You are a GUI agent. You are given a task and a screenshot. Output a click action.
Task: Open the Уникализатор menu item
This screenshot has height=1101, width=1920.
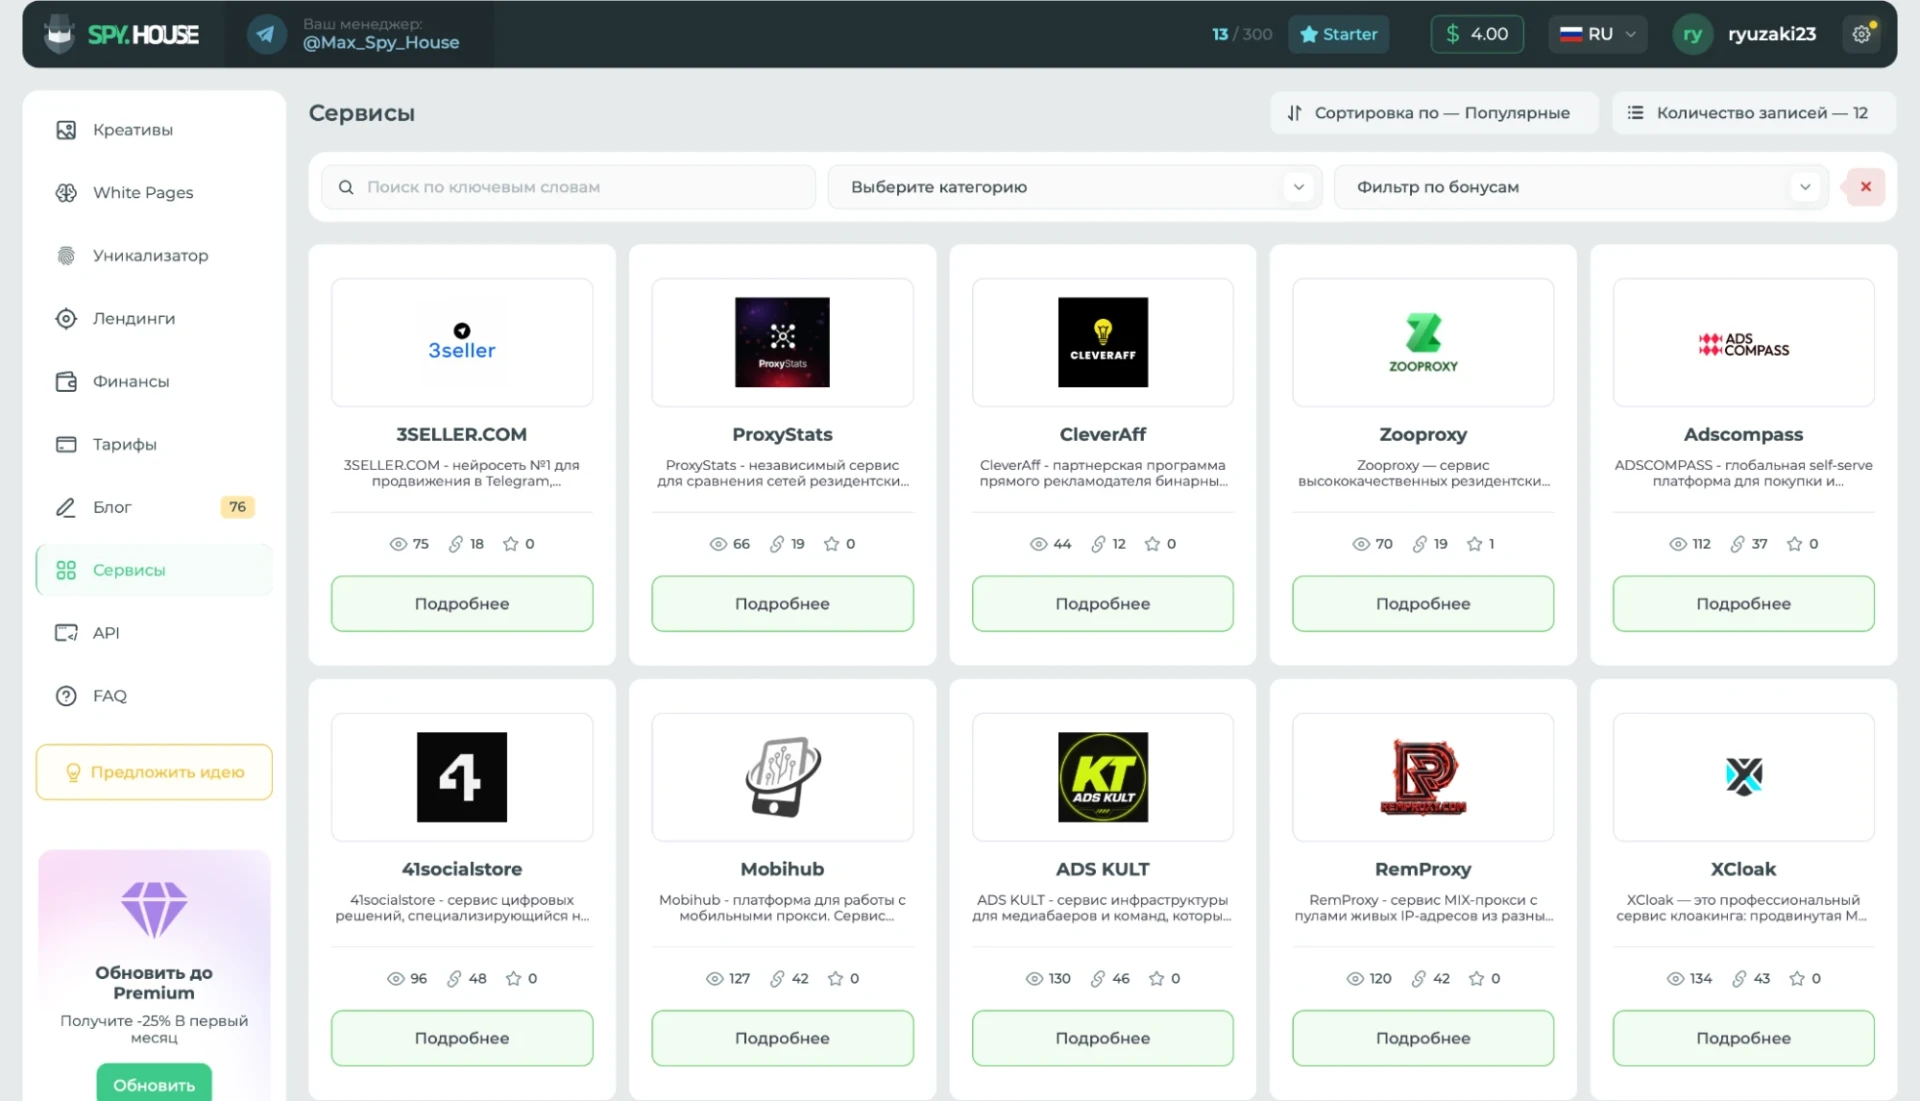154,256
